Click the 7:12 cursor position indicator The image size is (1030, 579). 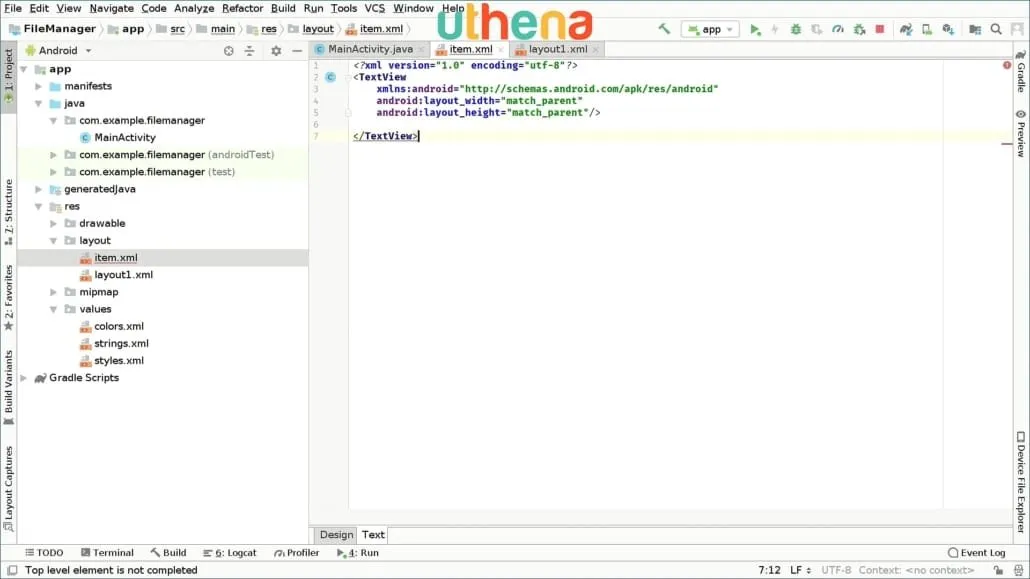click(769, 570)
